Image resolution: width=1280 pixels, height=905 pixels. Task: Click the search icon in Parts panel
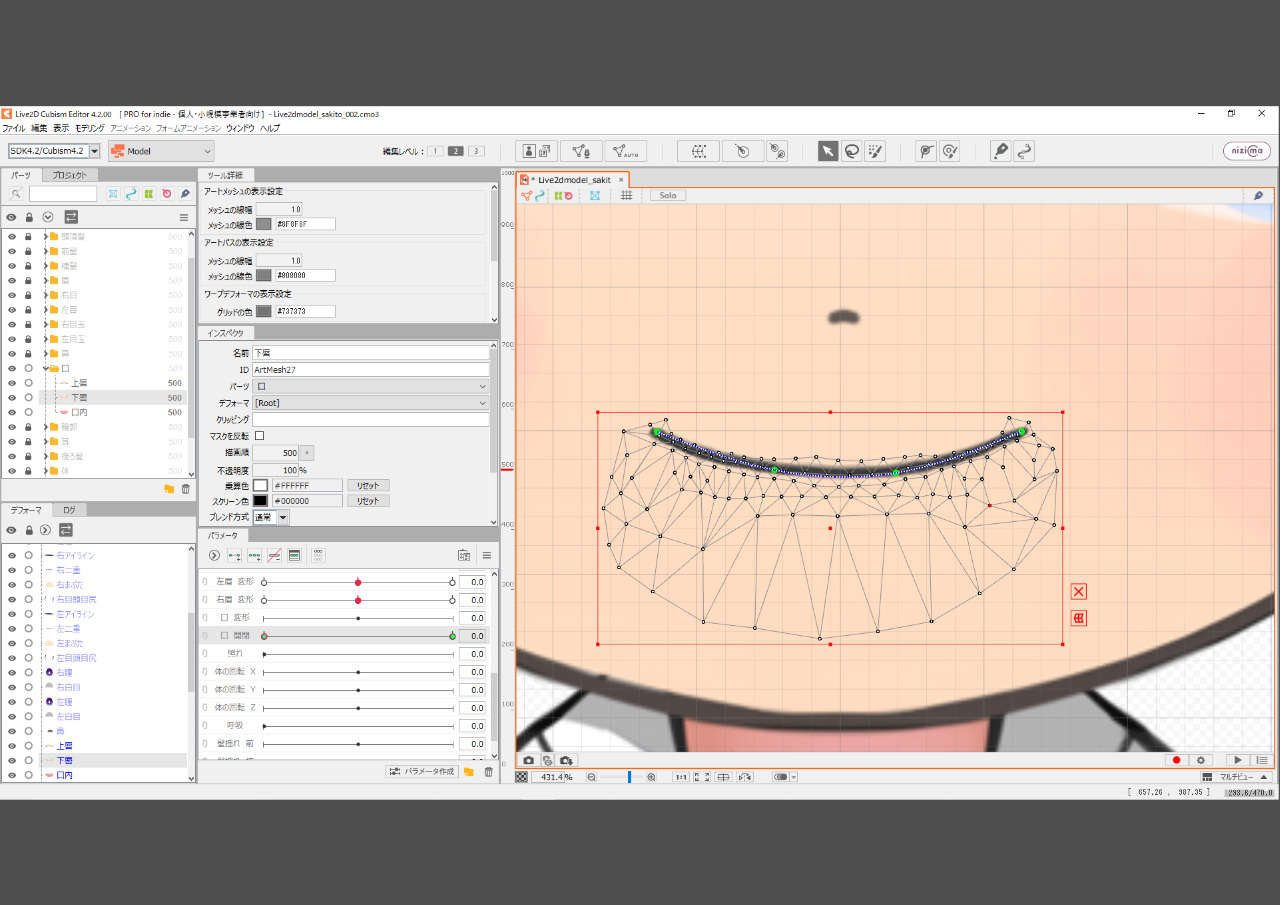coord(16,193)
